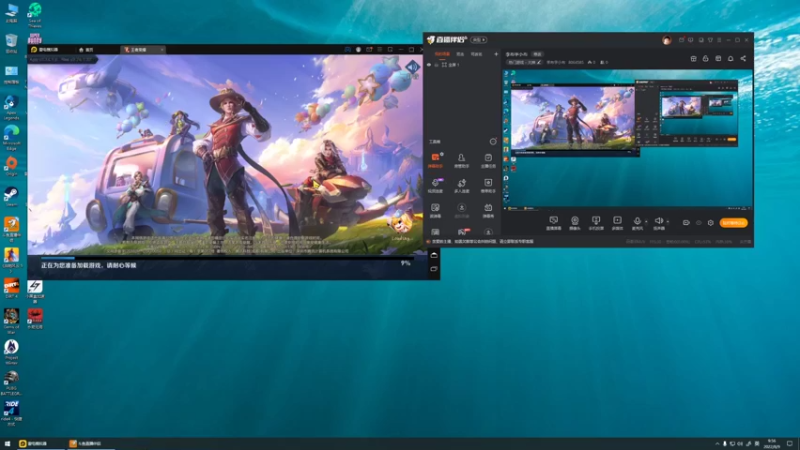The width and height of the screenshot is (800, 450).
Task: Open the hamburger menu in the streaming app title bar
Action: coord(719,40)
